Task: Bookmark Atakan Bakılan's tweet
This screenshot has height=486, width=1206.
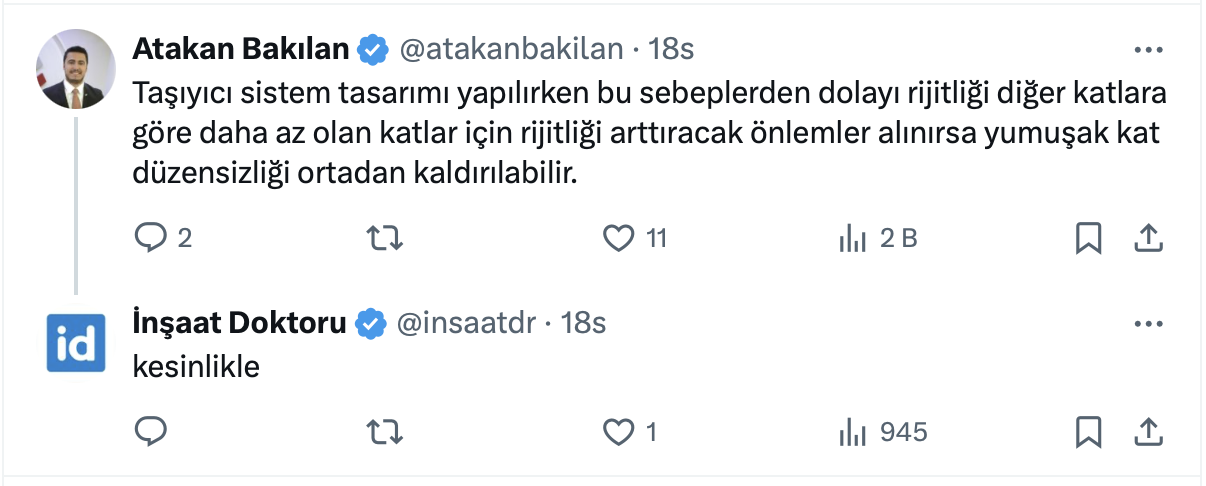Action: (x=1088, y=238)
